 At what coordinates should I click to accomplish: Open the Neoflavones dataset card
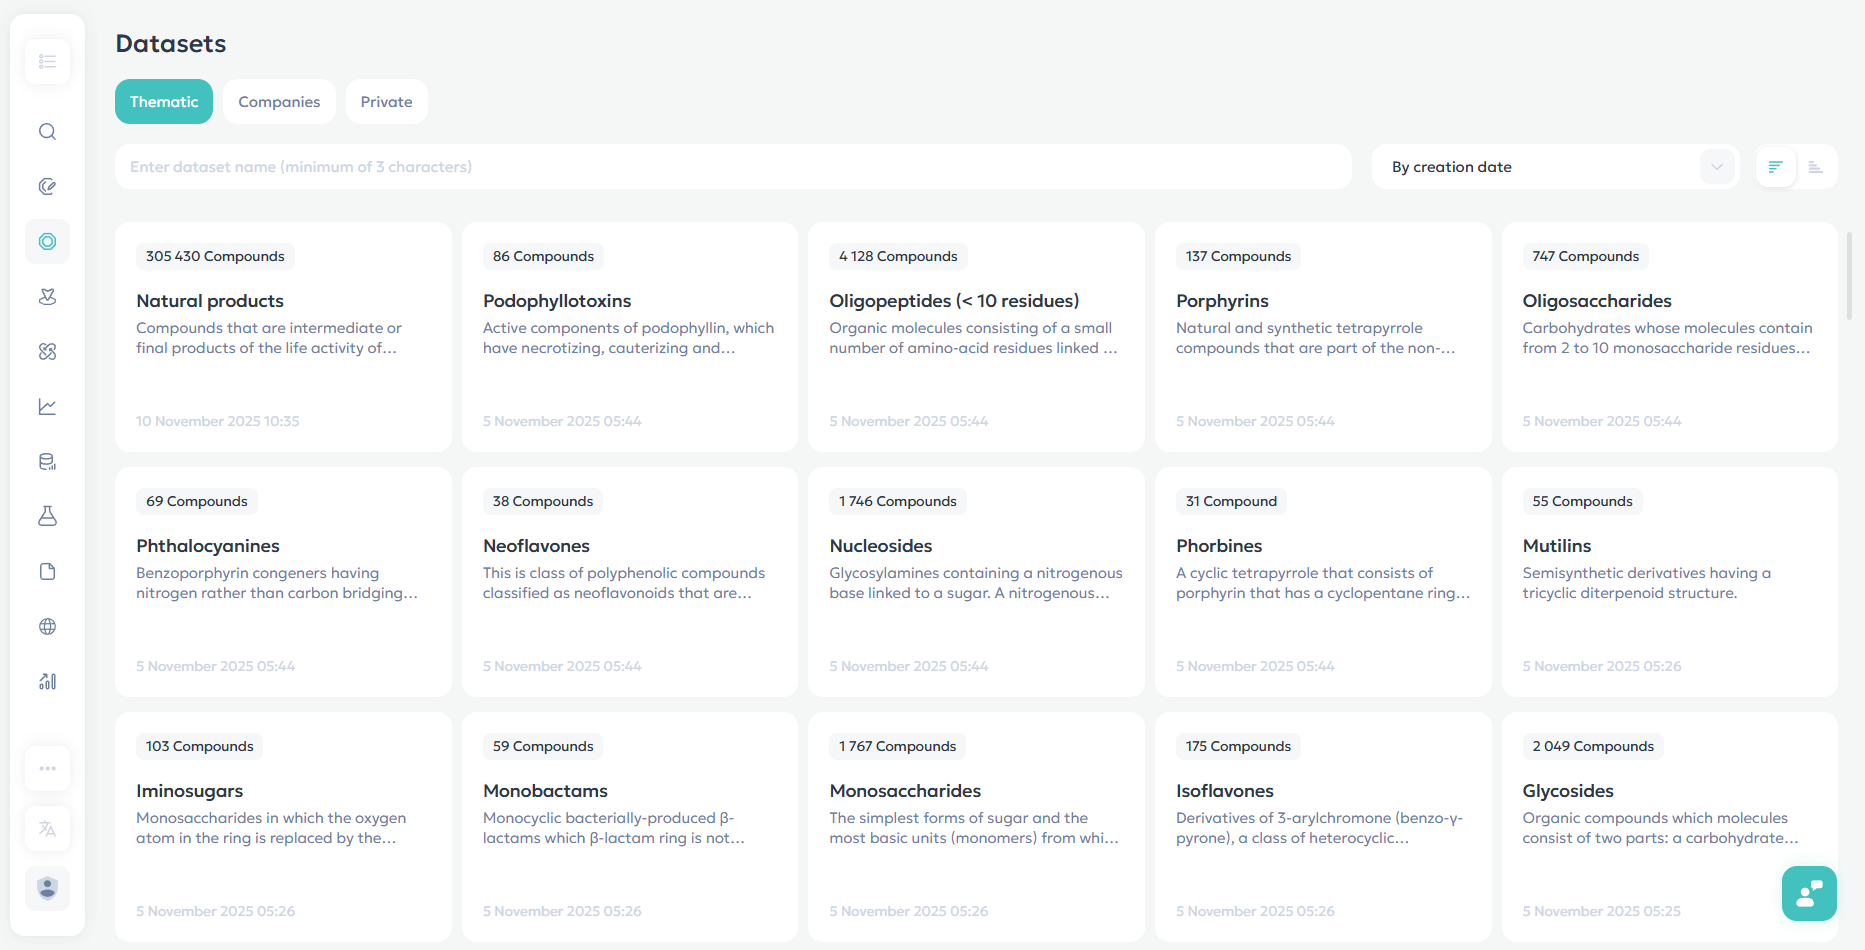630,582
